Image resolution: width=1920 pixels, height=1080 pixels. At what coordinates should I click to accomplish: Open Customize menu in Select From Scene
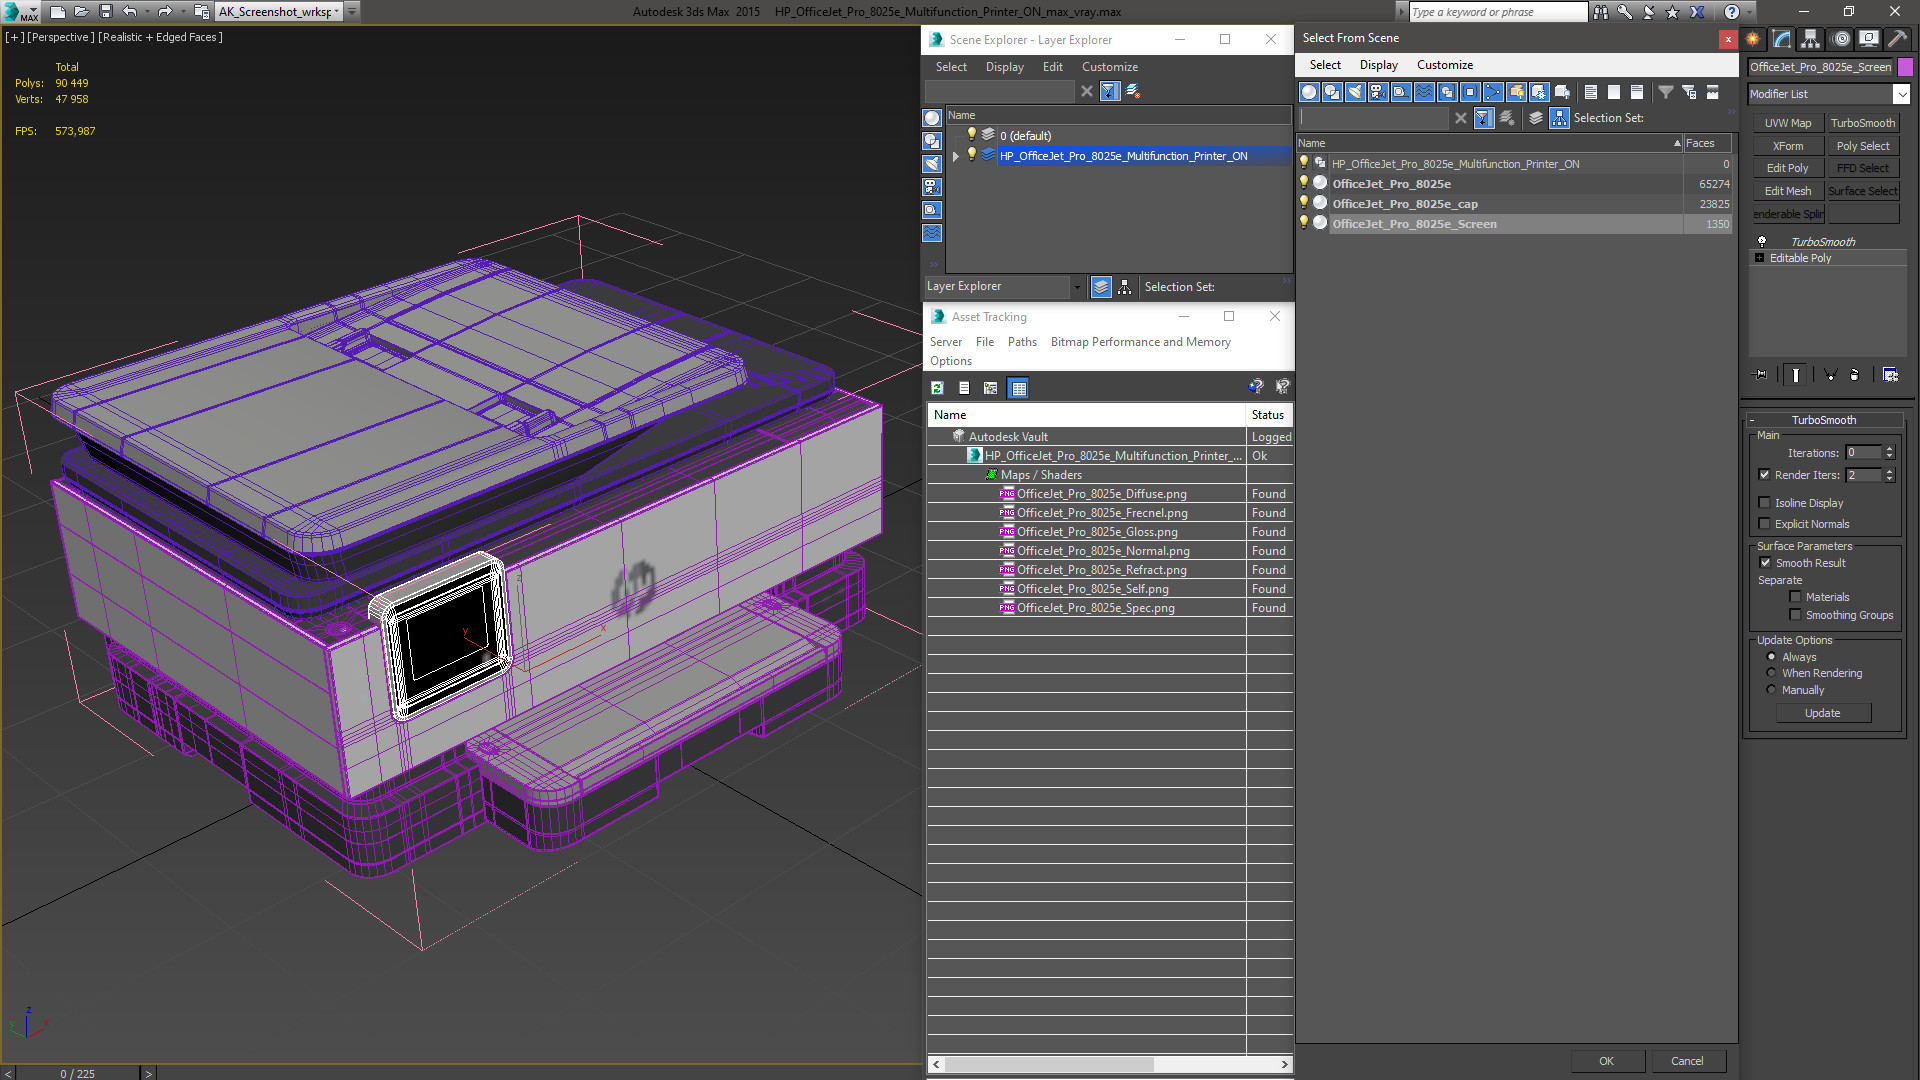1444,65
